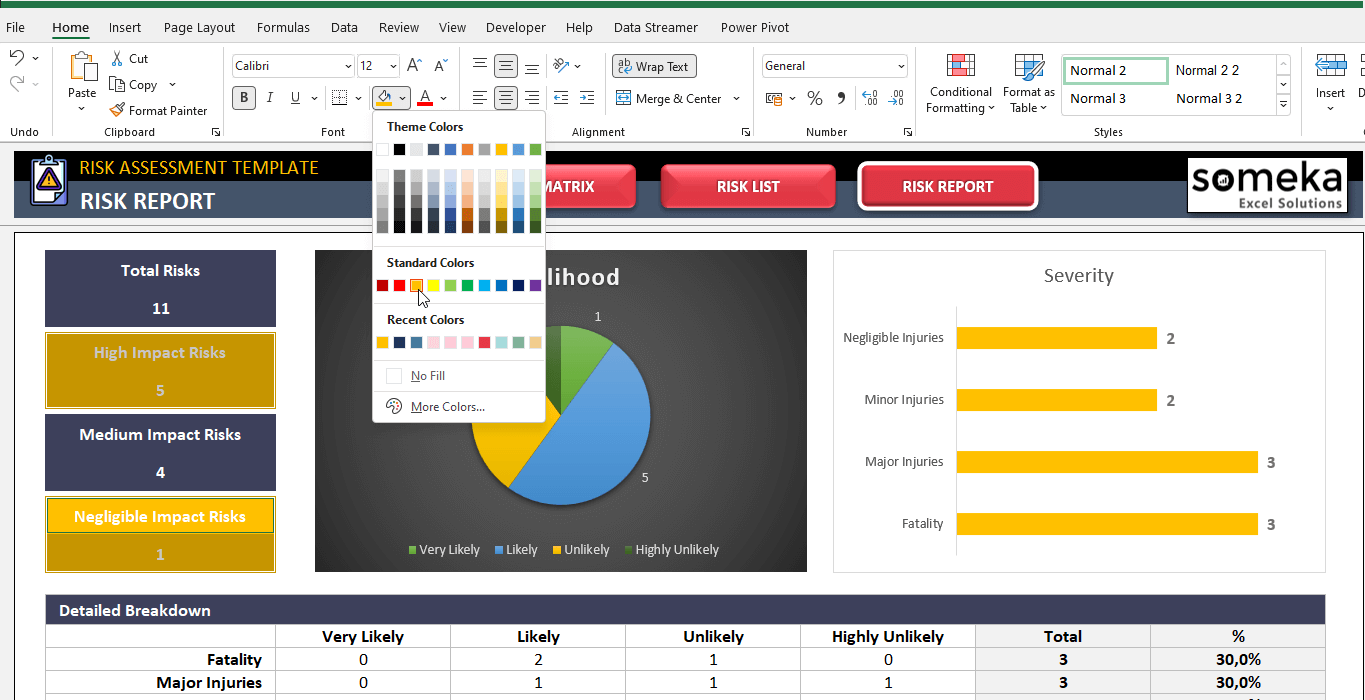Switch to the Data Streamer tab
1365x700 pixels.
tap(655, 27)
